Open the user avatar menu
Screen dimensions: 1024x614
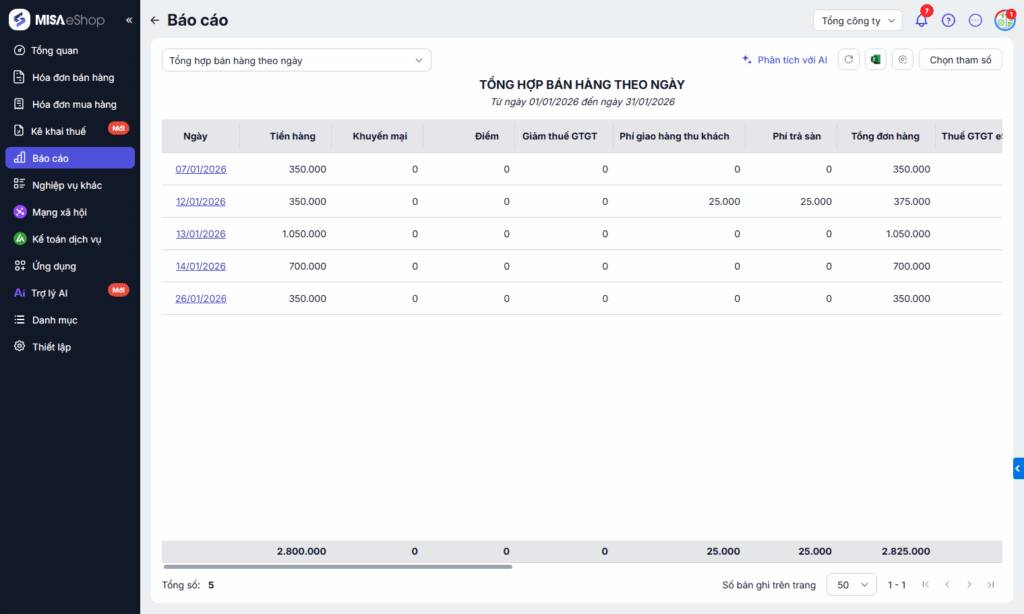(x=1004, y=20)
